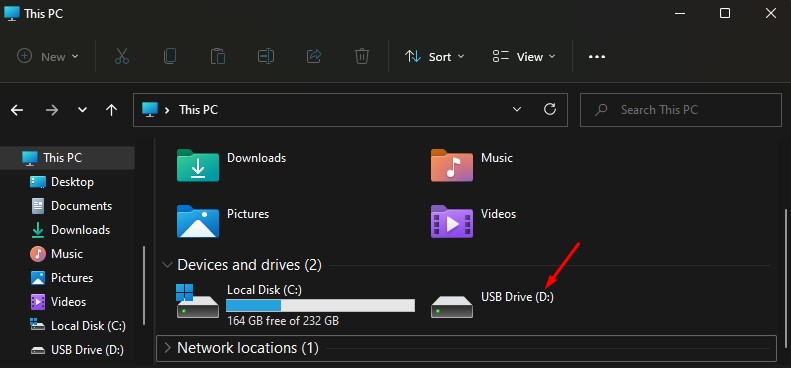Click the chevron after monitor icon in address bar
The height and width of the screenshot is (368, 791).
pyautogui.click(x=167, y=110)
